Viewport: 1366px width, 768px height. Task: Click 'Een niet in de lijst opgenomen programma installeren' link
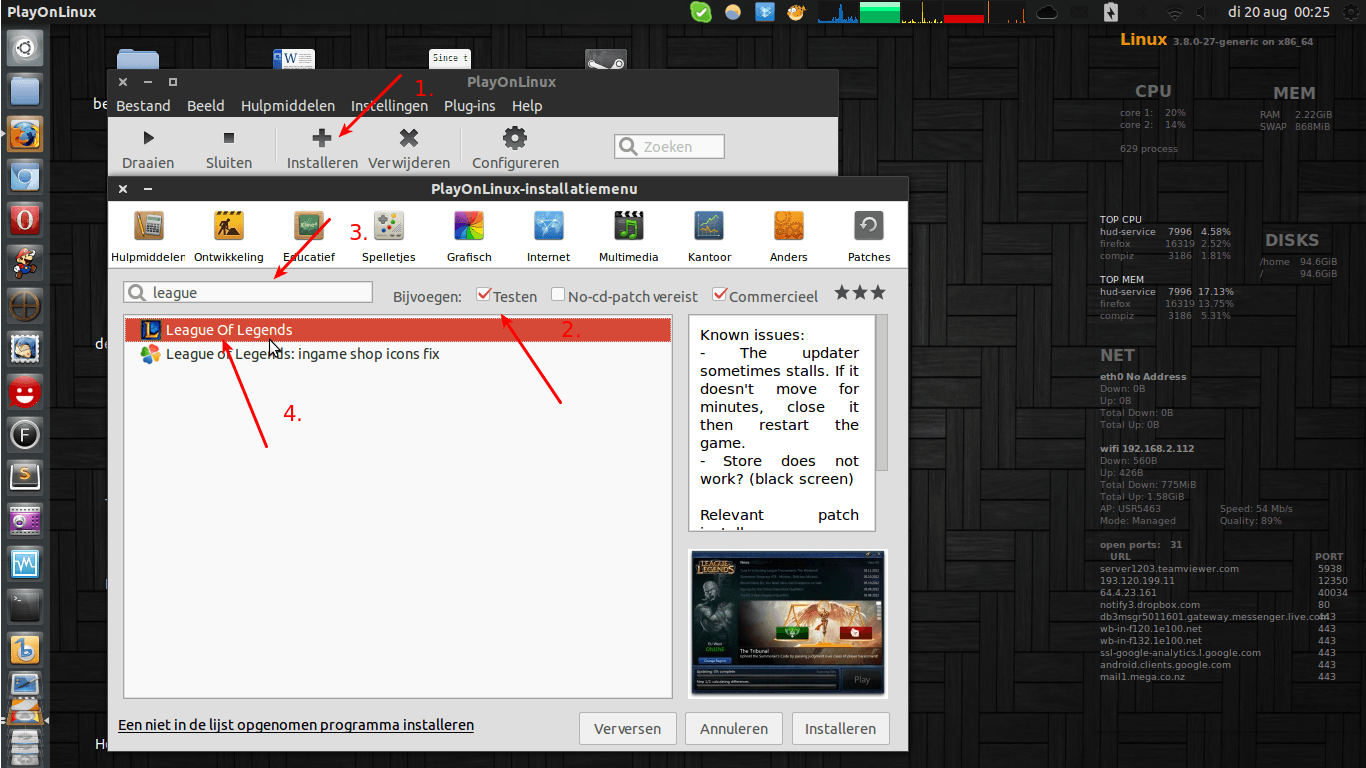(296, 725)
